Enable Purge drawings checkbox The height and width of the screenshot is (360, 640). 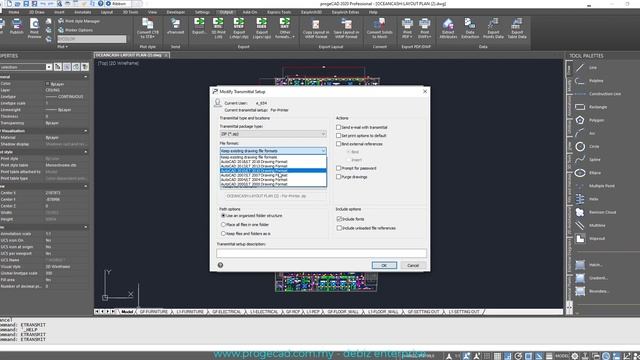tap(338, 177)
